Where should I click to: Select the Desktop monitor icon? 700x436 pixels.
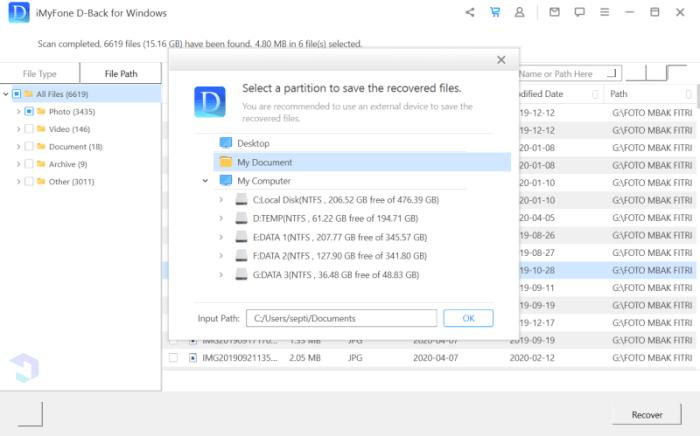coord(226,143)
